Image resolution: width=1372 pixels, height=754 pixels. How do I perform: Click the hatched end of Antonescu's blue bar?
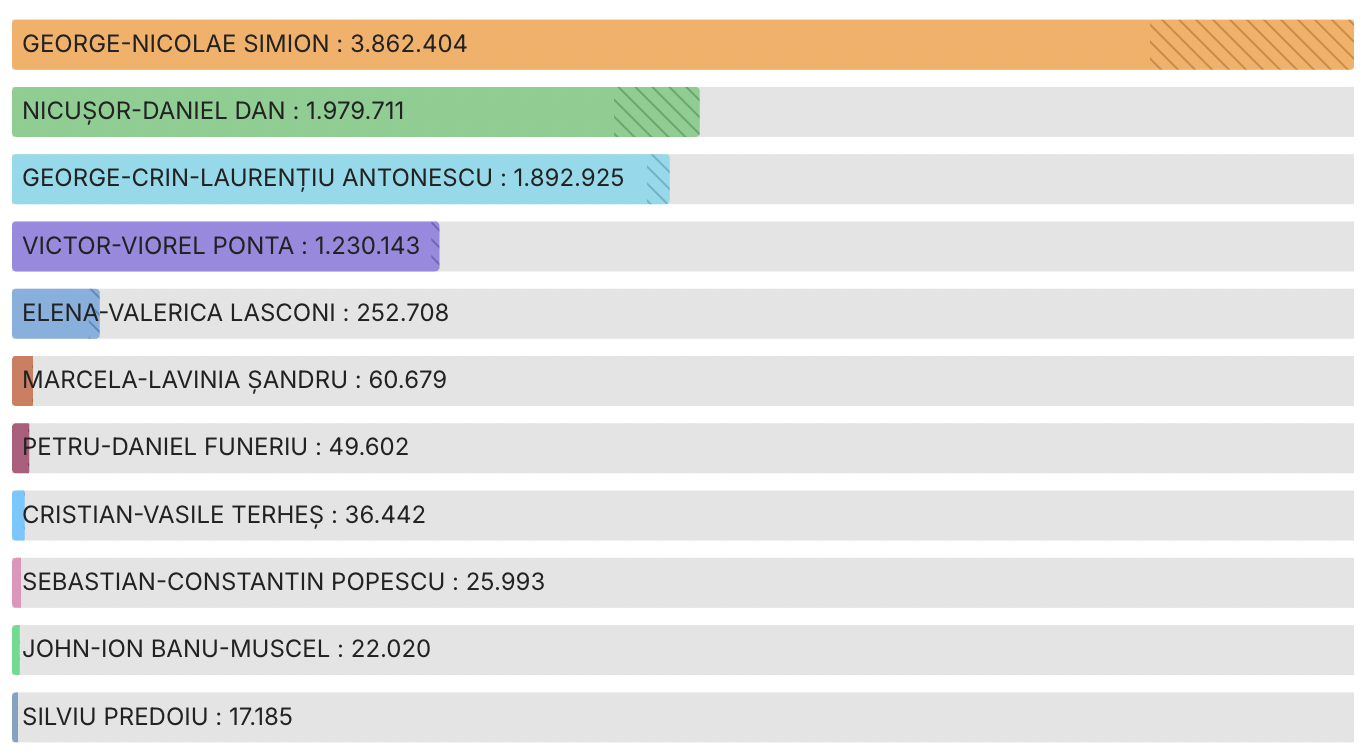click(658, 178)
